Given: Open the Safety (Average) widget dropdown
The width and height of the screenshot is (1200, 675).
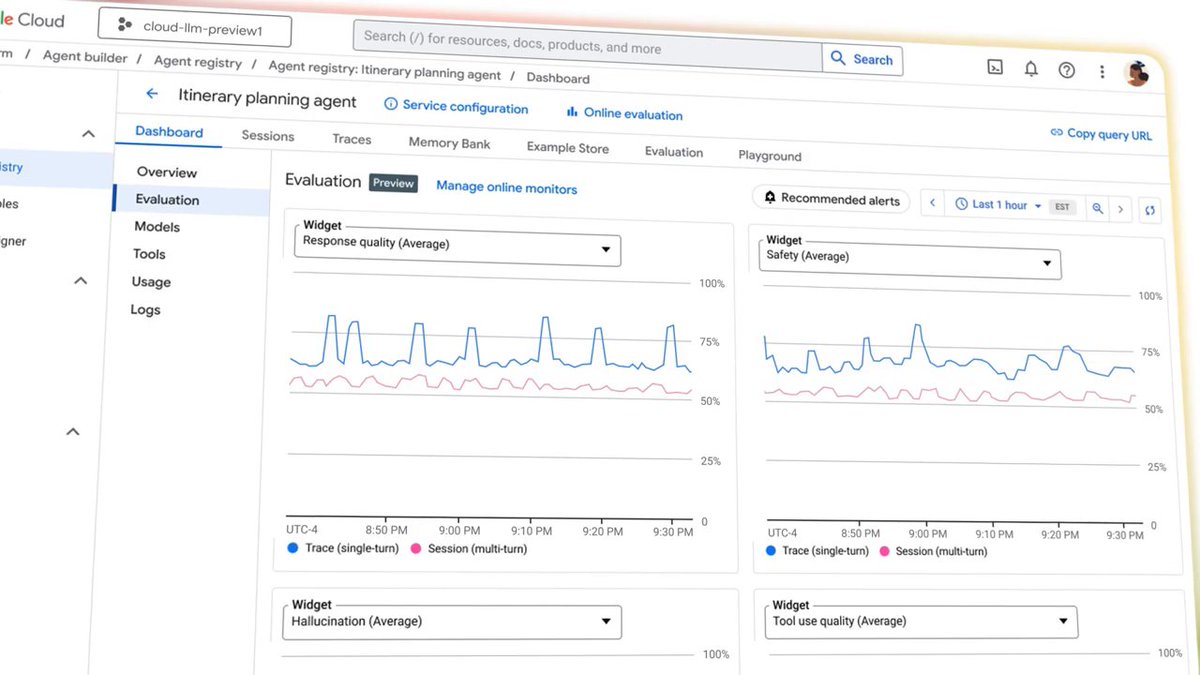Looking at the screenshot, I should point(909,259).
